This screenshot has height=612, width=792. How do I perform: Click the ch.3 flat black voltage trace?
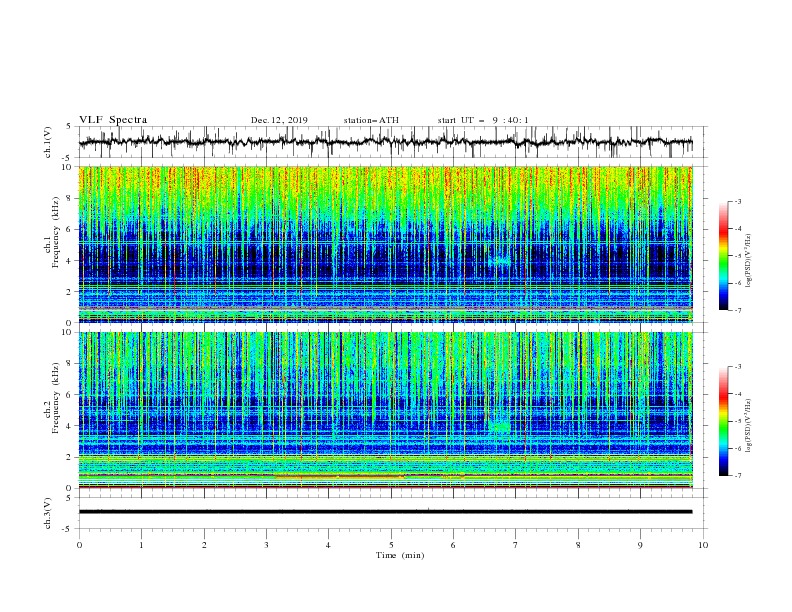(385, 512)
